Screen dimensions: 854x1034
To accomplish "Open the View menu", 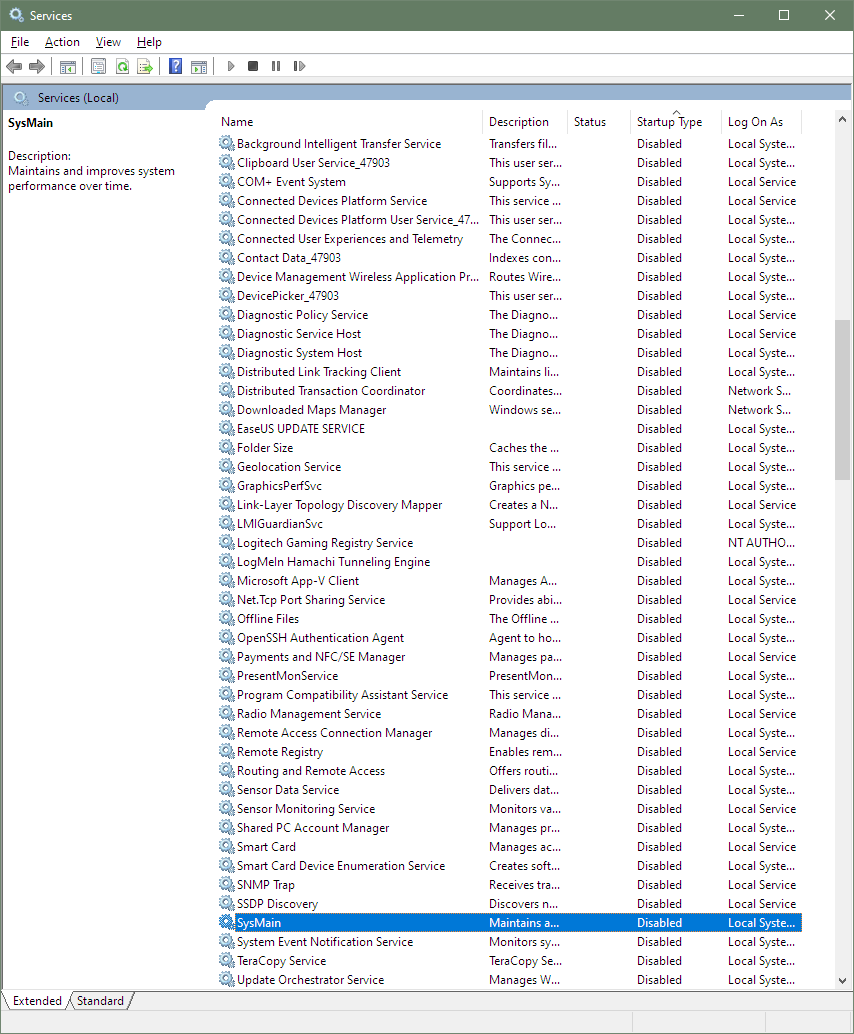I will (x=108, y=42).
